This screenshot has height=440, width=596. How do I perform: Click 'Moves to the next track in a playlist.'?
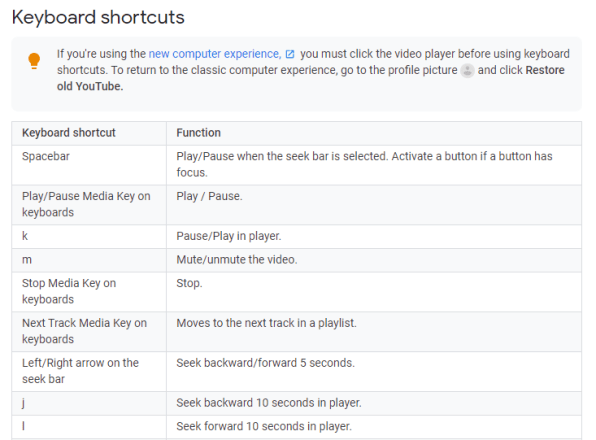[266, 323]
